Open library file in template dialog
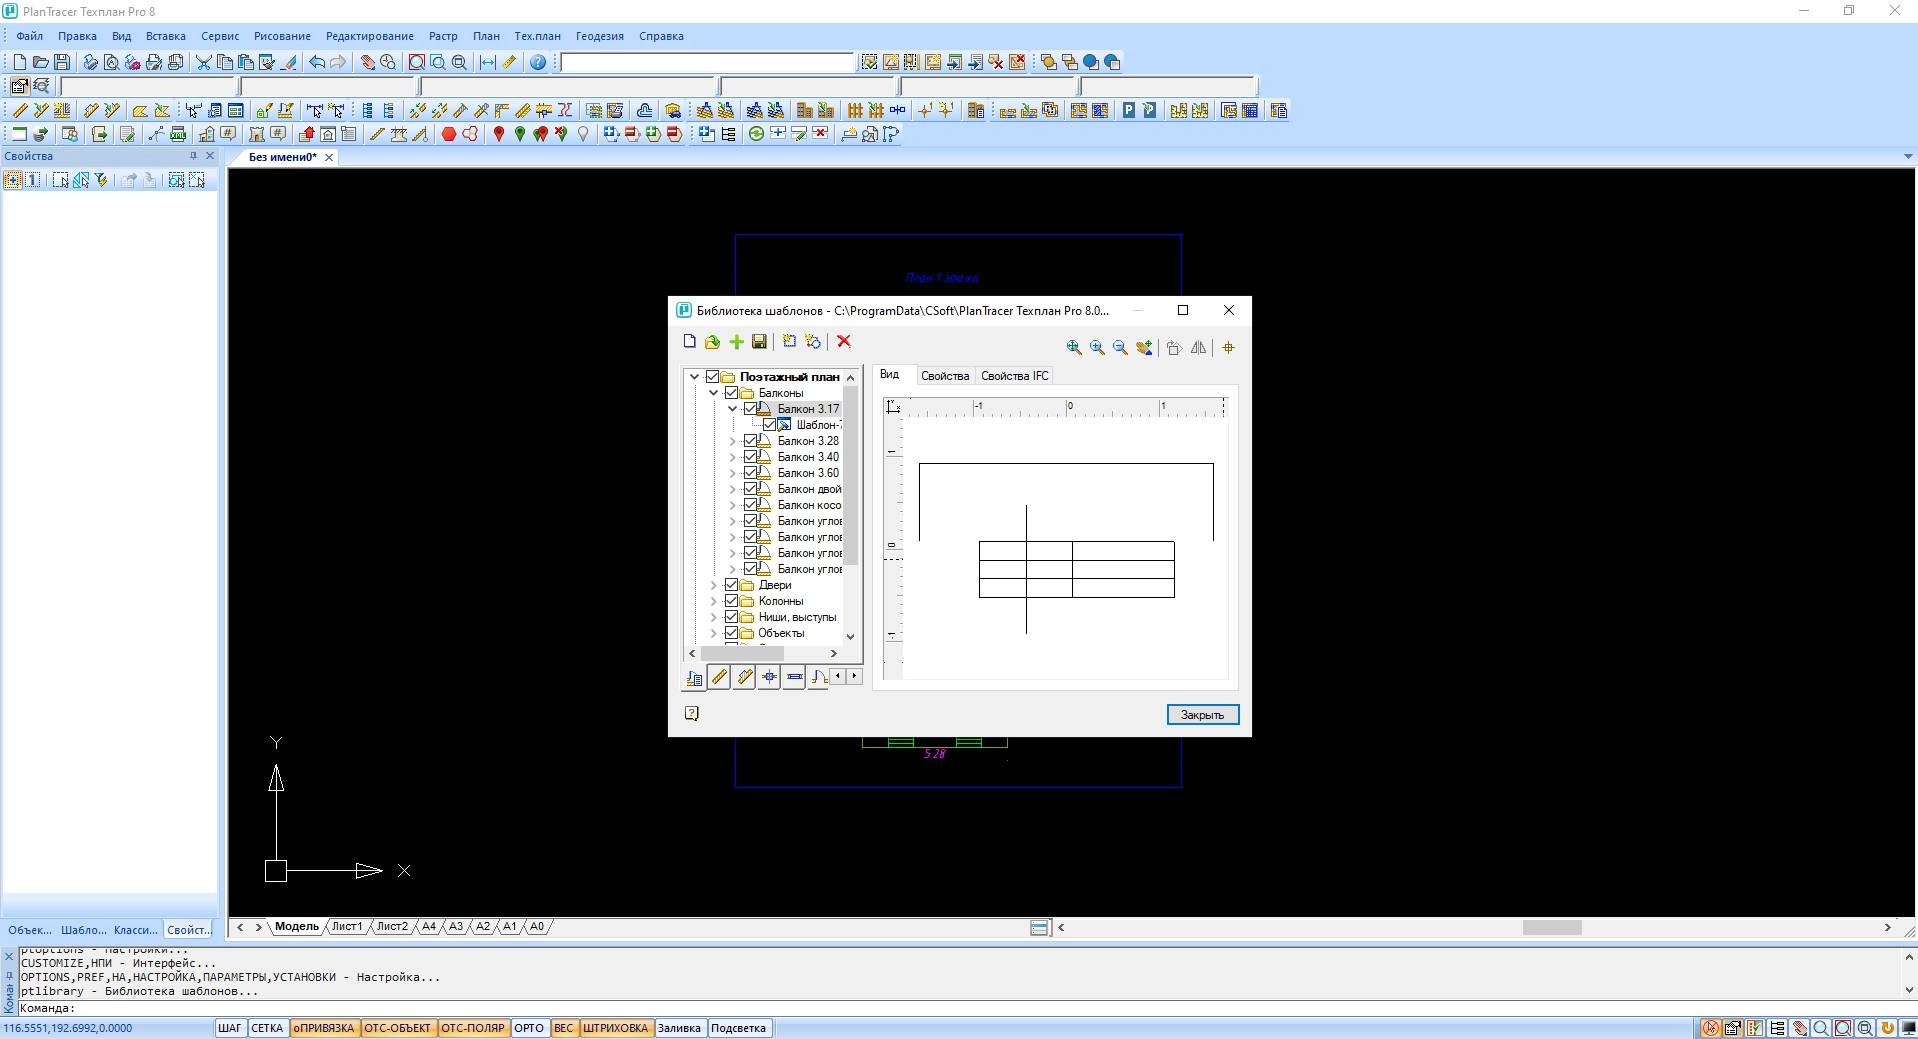 pos(712,342)
